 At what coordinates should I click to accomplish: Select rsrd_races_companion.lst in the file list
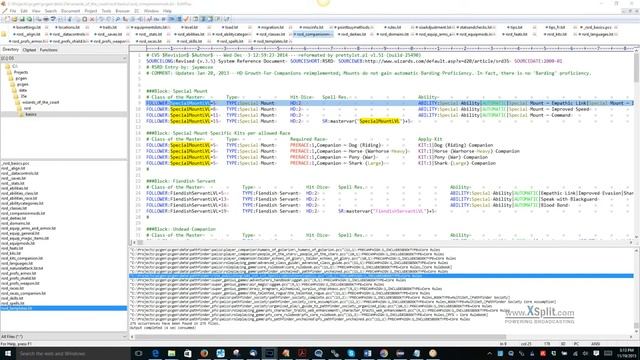click(x=23, y=293)
